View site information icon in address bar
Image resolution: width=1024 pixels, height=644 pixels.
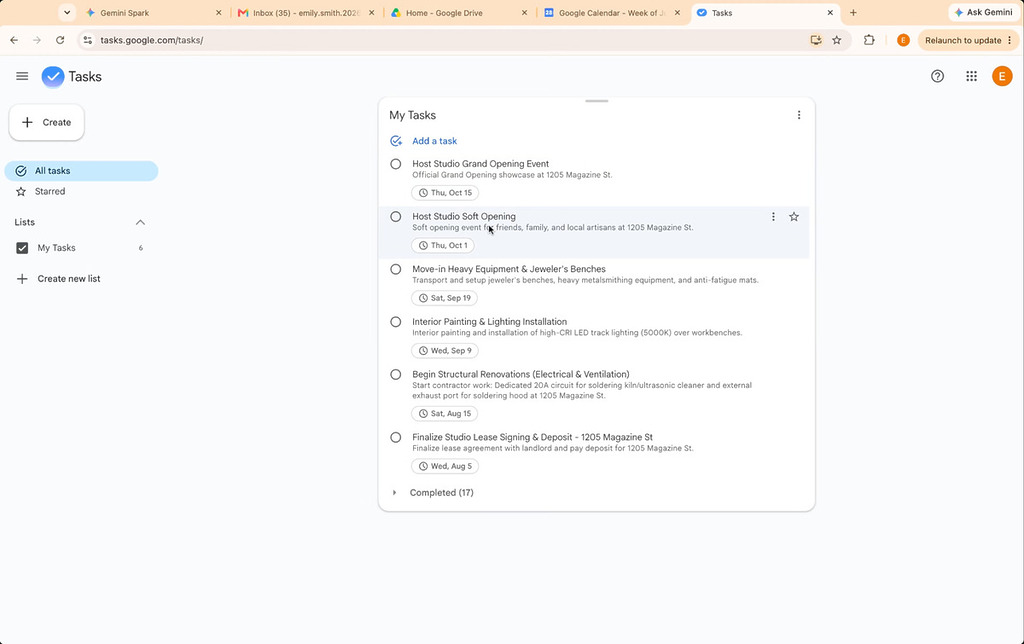point(88,40)
